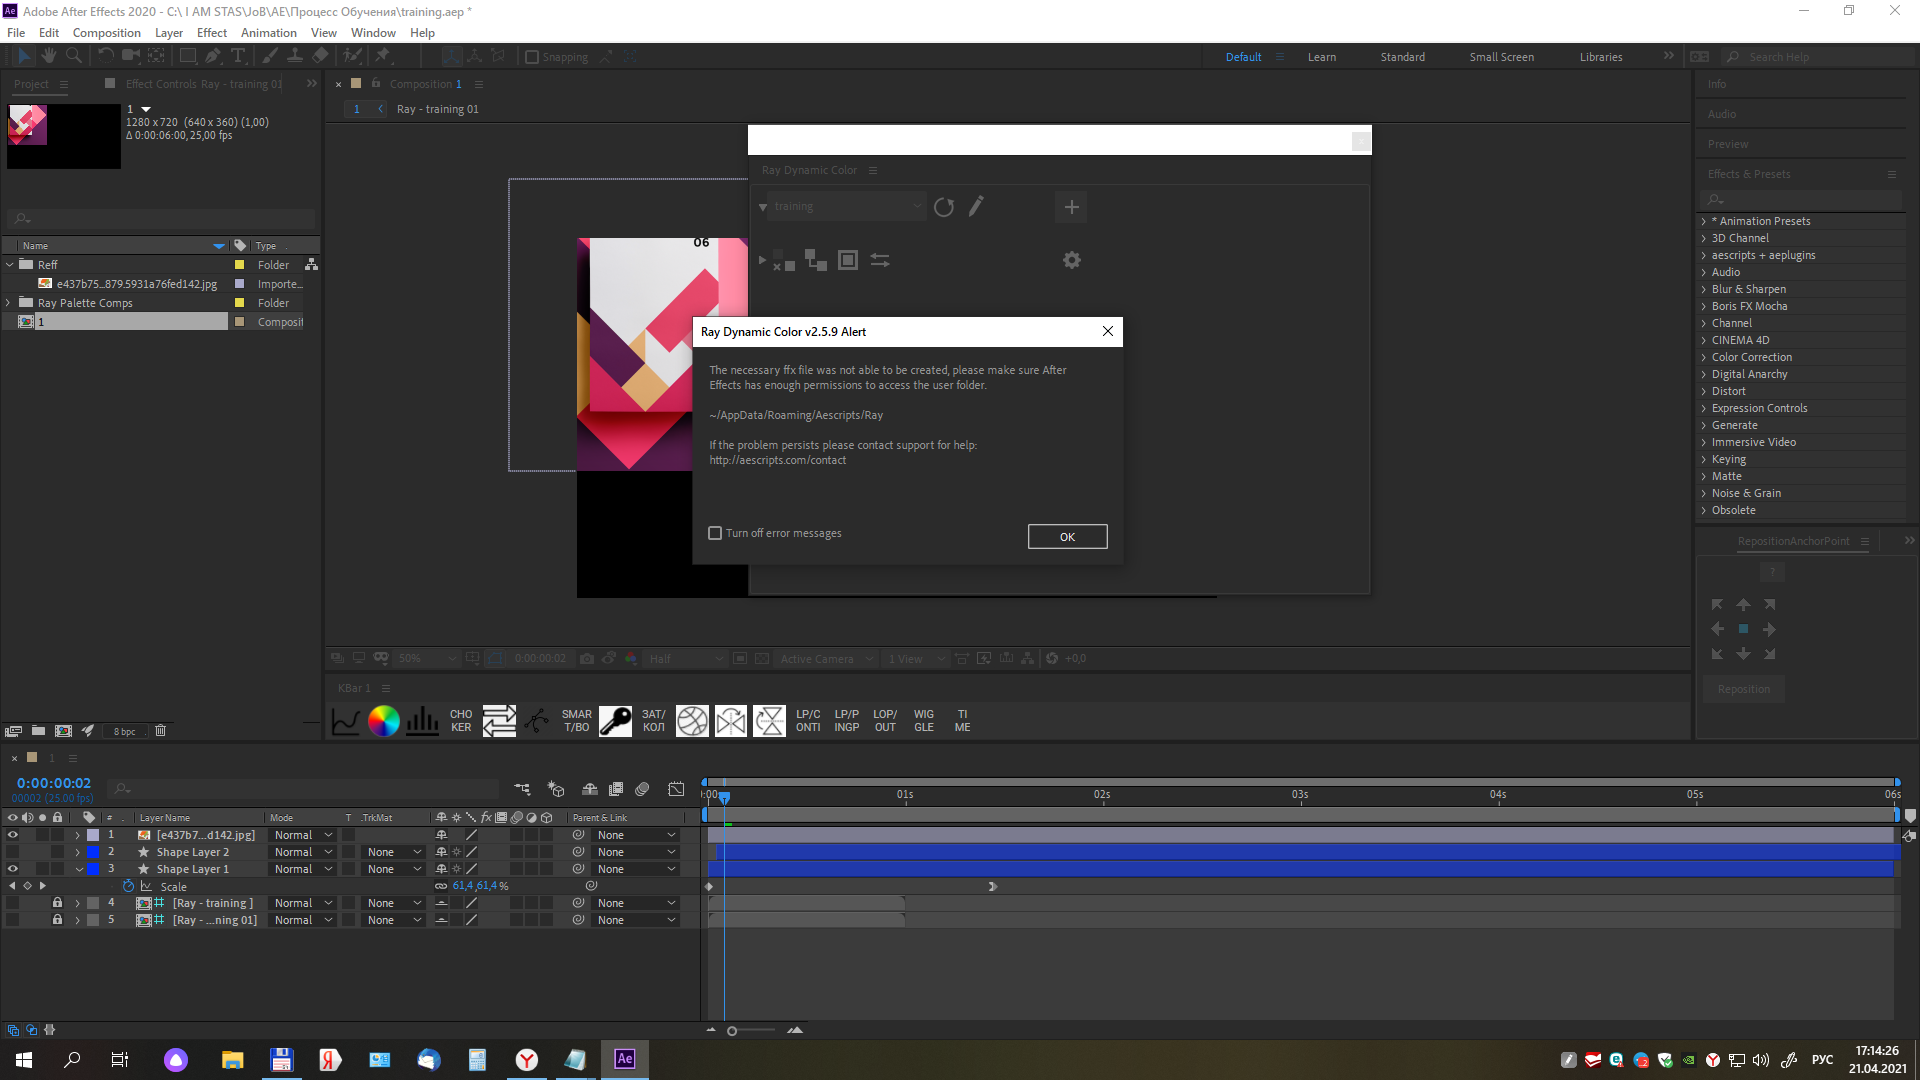Screen dimensions: 1920x1080
Task: Unlock layer 5 Ray - ...ning 01
Action: click(57, 920)
